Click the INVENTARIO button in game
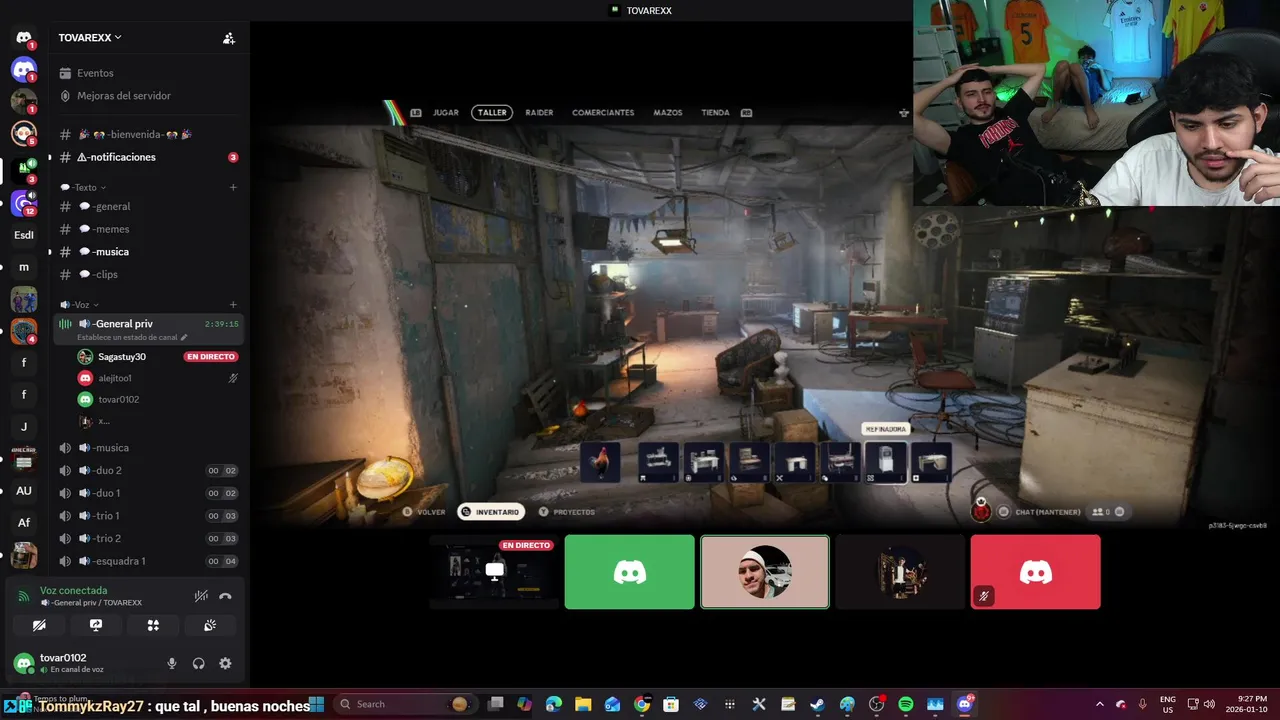The height and width of the screenshot is (720, 1280). coord(491,512)
